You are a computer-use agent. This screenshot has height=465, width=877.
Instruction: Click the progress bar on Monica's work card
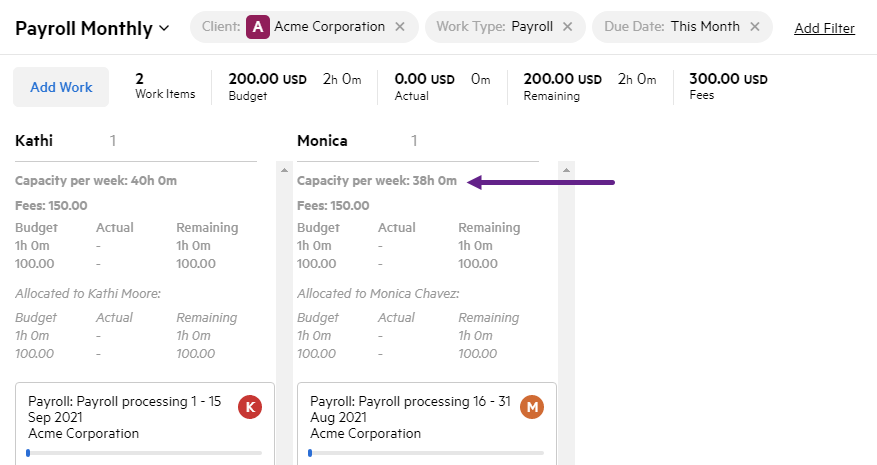pyautogui.click(x=427, y=453)
